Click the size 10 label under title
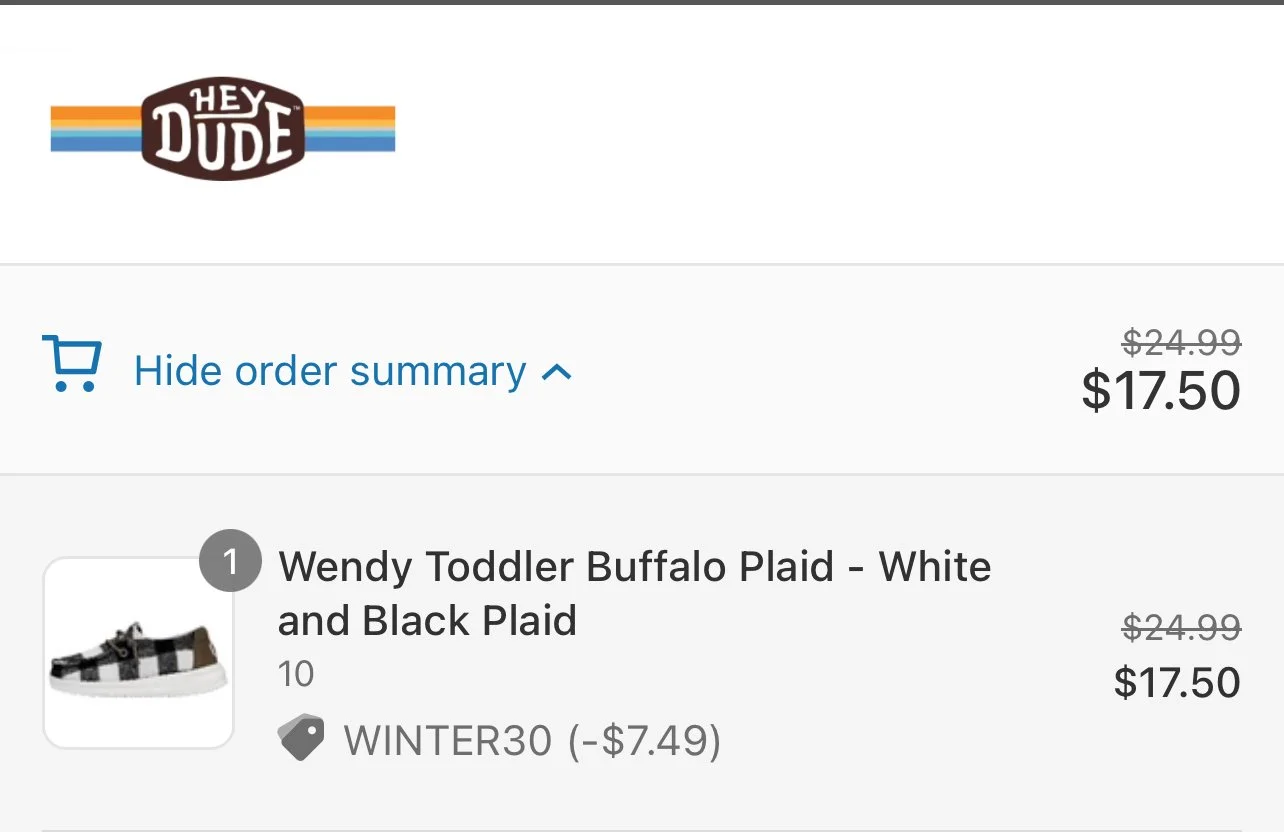Screen dimensions: 1284x832 point(296,674)
